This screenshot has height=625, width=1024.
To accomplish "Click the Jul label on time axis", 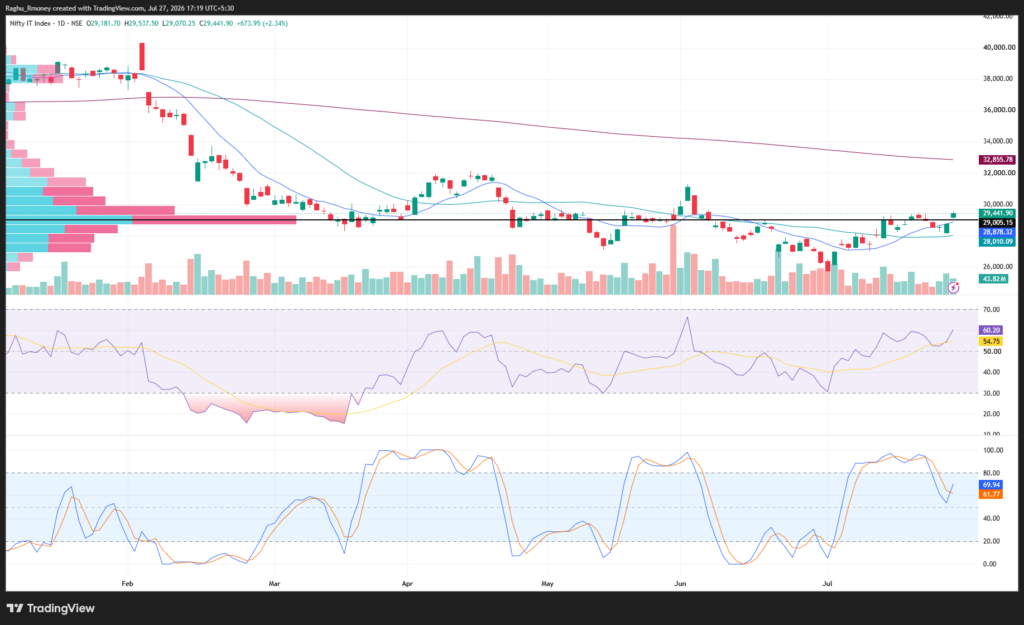I will coord(827,584).
